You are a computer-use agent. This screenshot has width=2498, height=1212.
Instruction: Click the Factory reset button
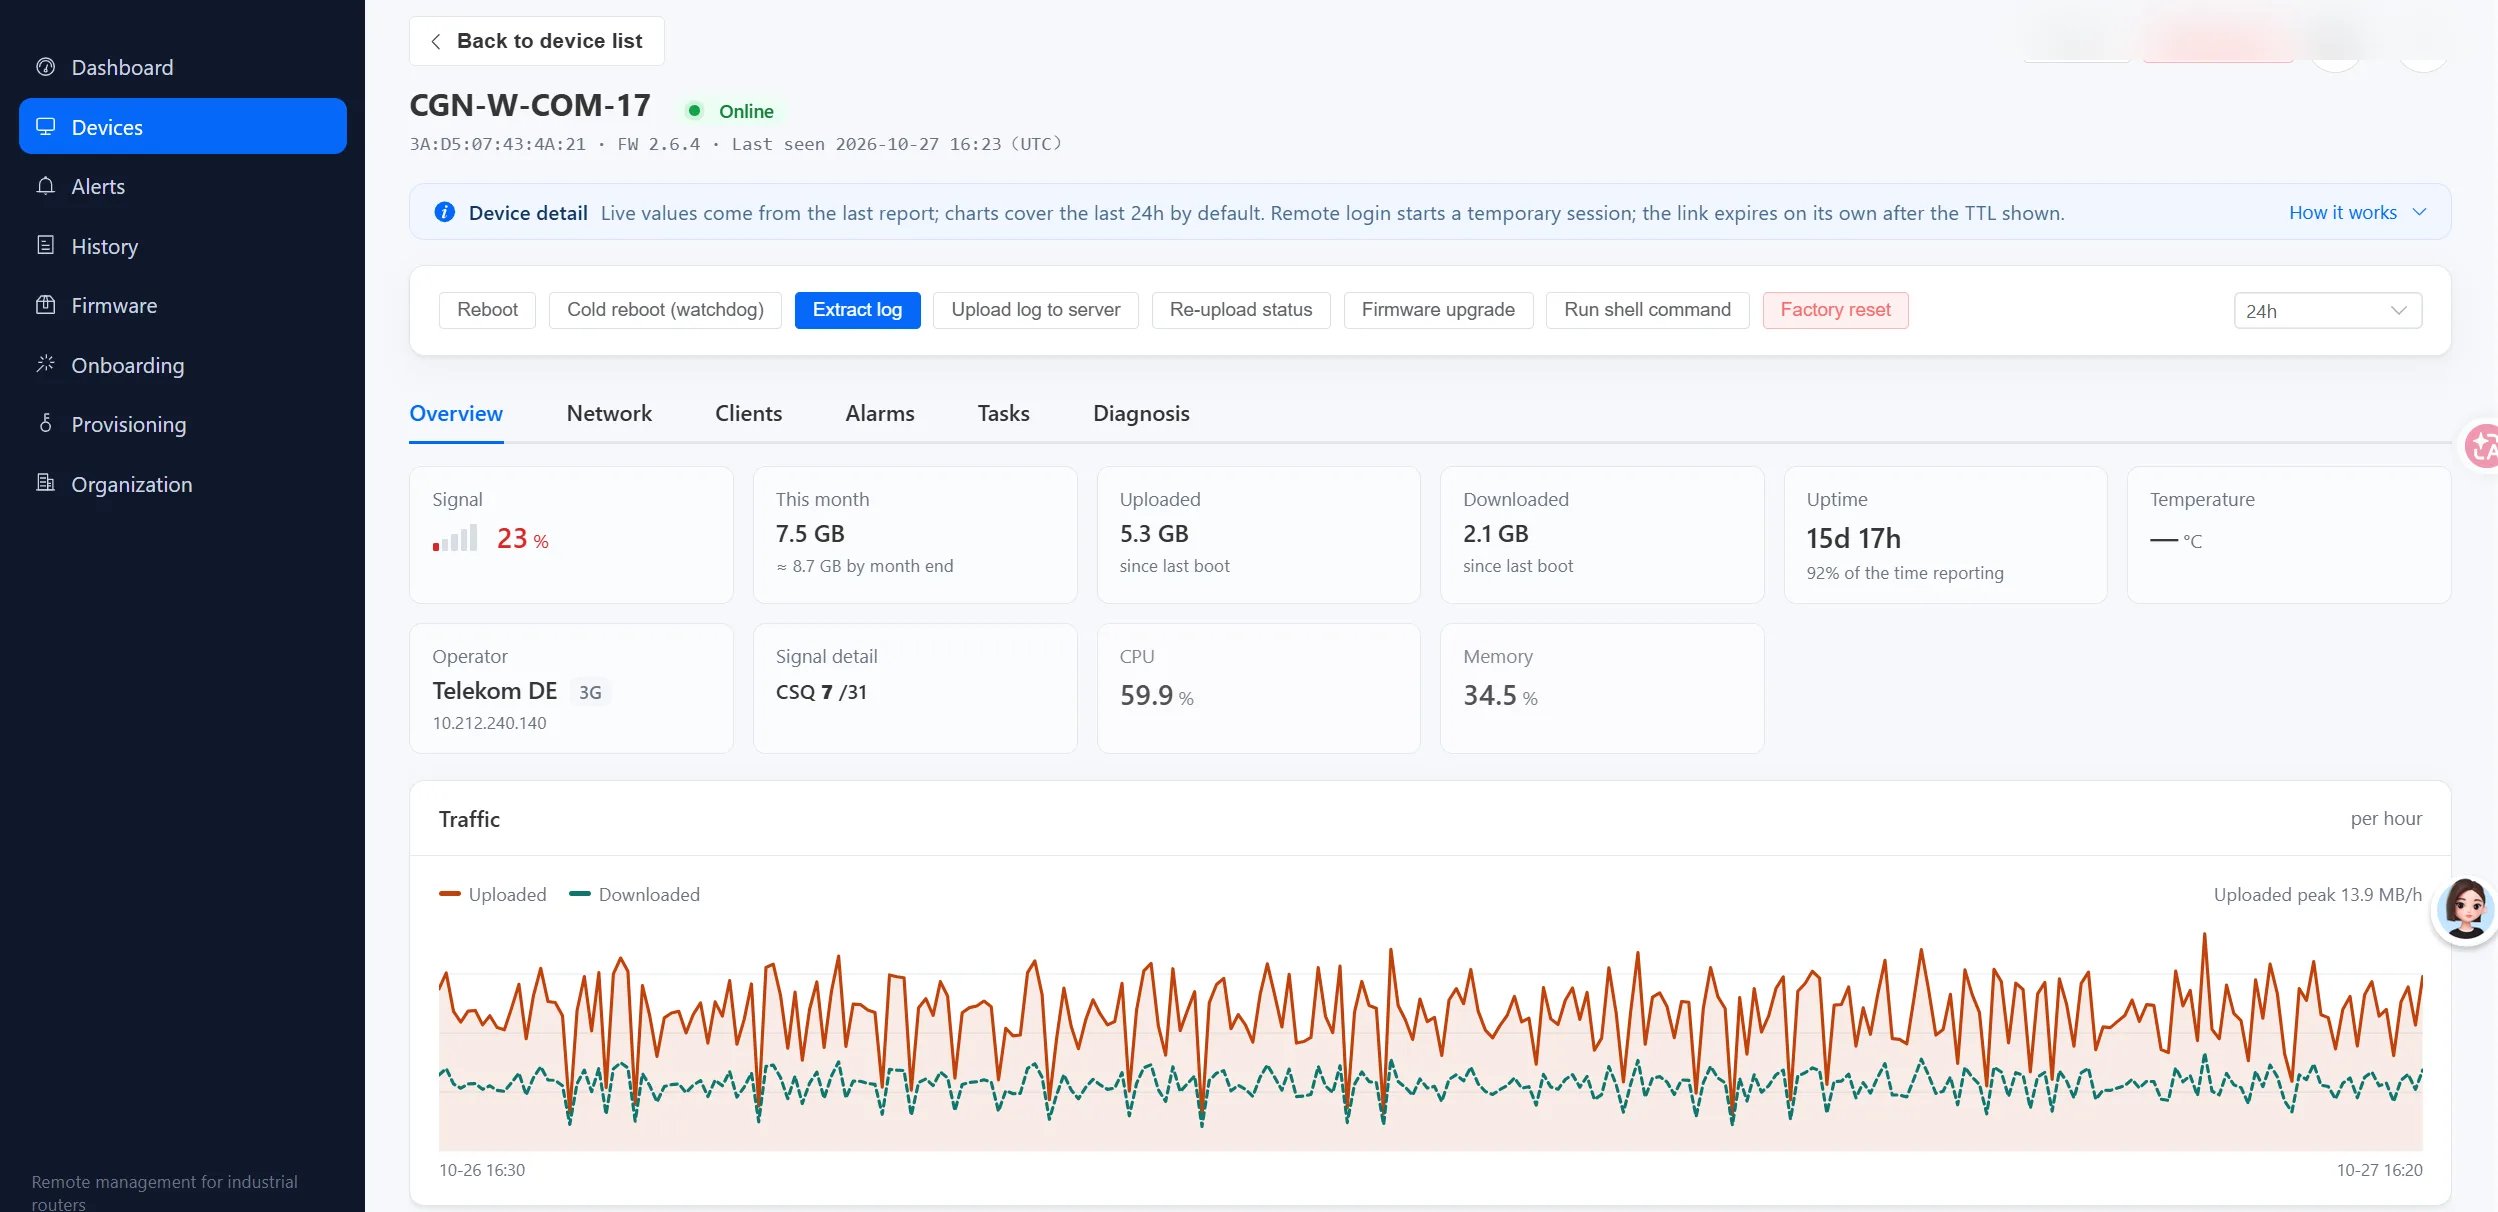pyautogui.click(x=1835, y=310)
